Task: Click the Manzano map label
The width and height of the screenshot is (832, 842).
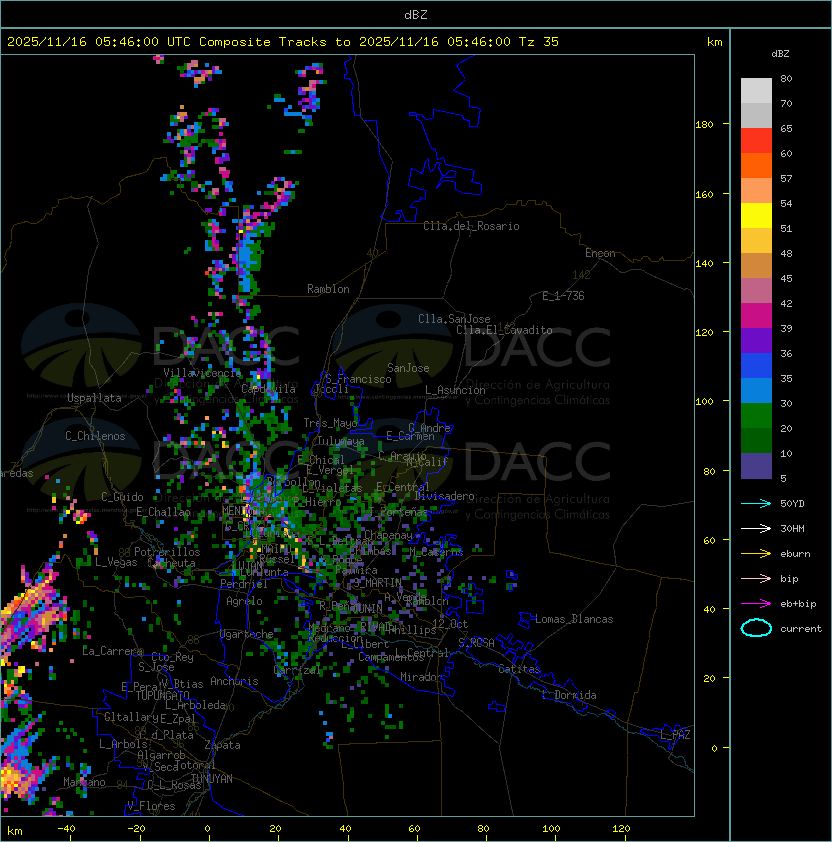Action: (84, 782)
